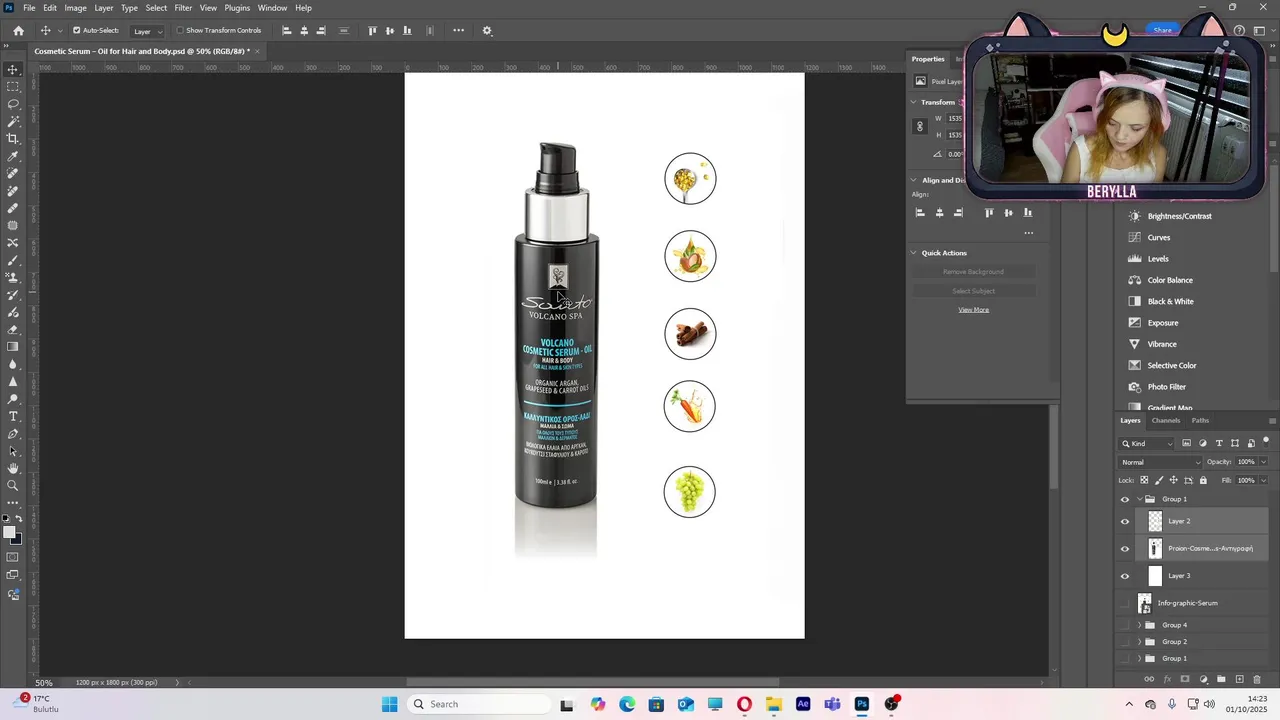The image size is (1280, 720).
Task: Select the Crop tool
Action: click(x=13, y=139)
